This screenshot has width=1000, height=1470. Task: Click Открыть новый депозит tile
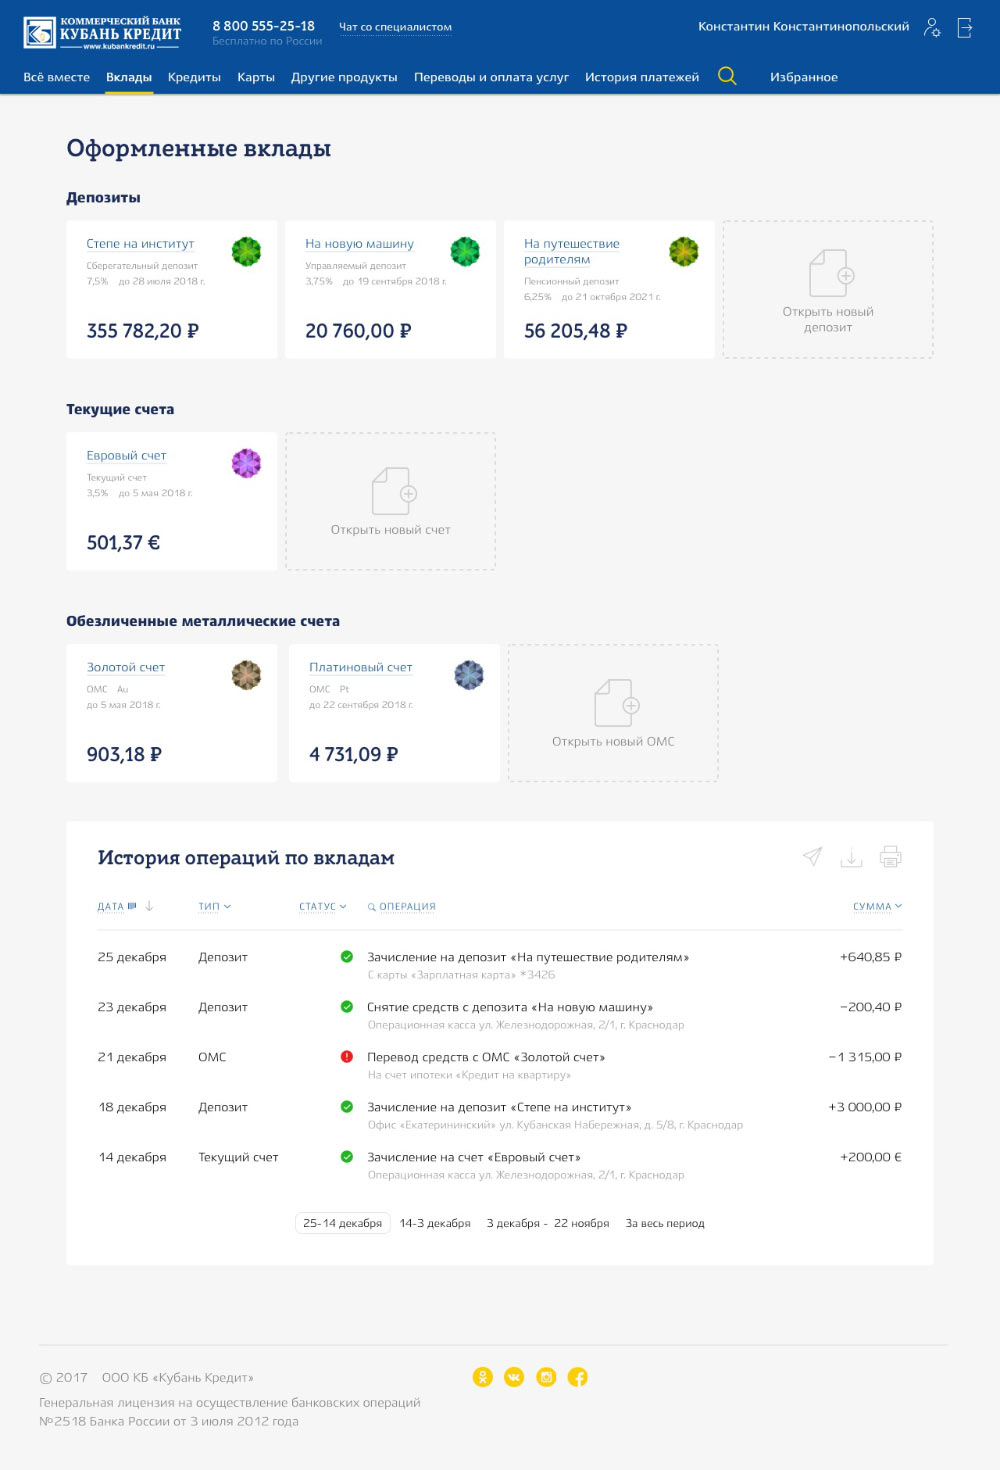tap(828, 290)
